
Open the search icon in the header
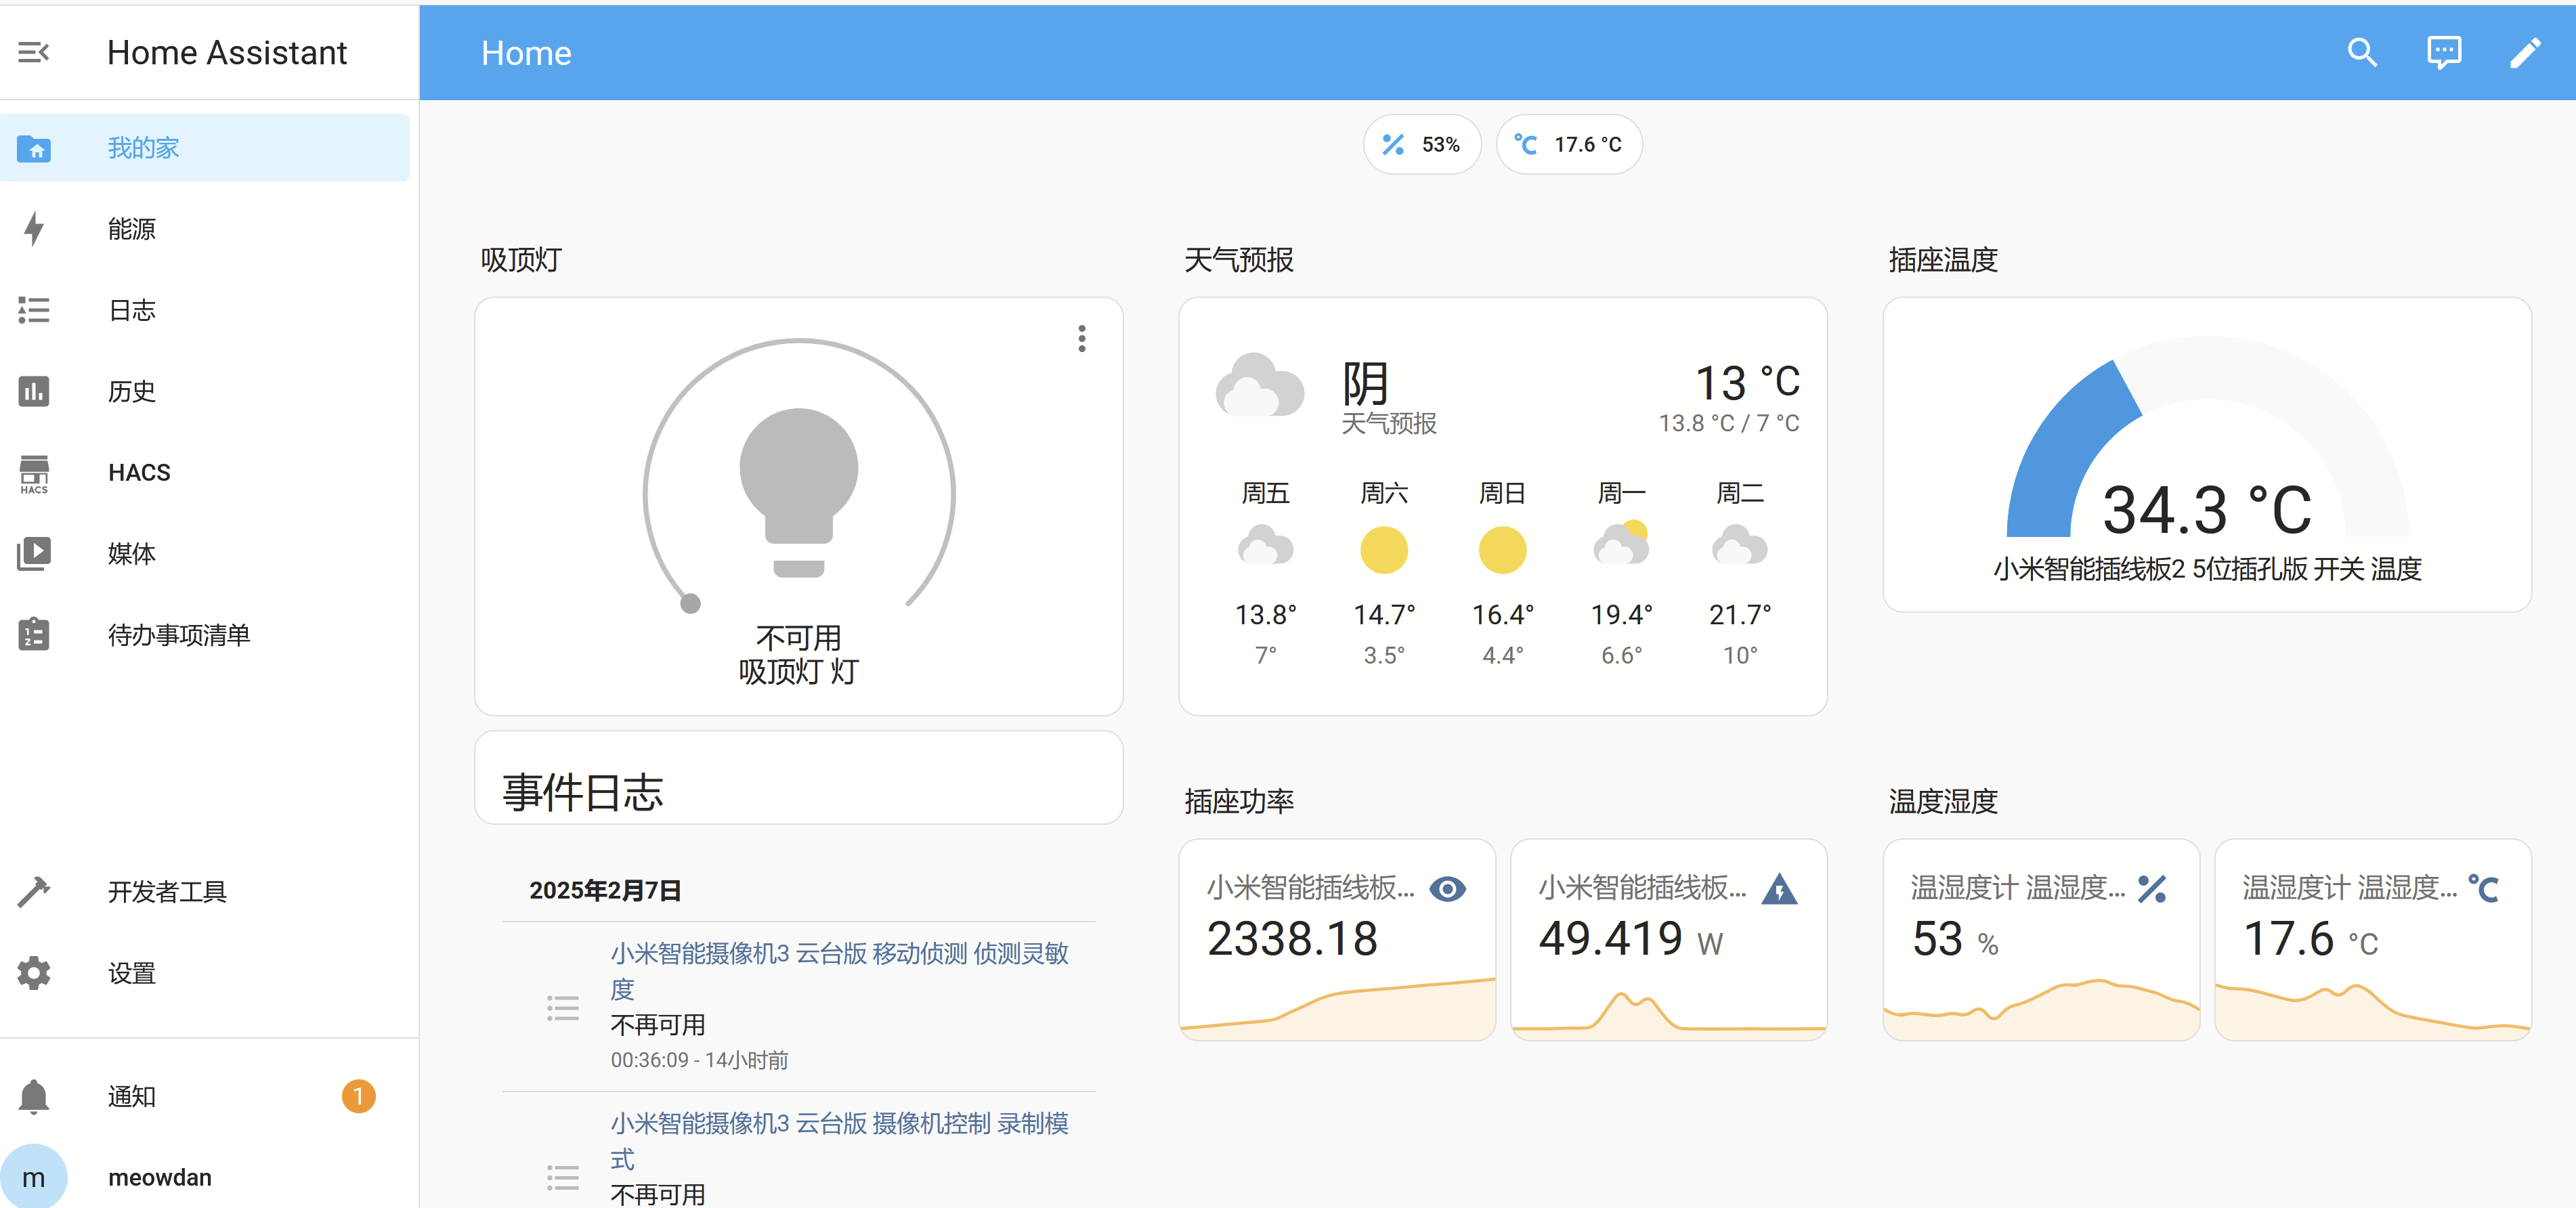[x=2362, y=52]
